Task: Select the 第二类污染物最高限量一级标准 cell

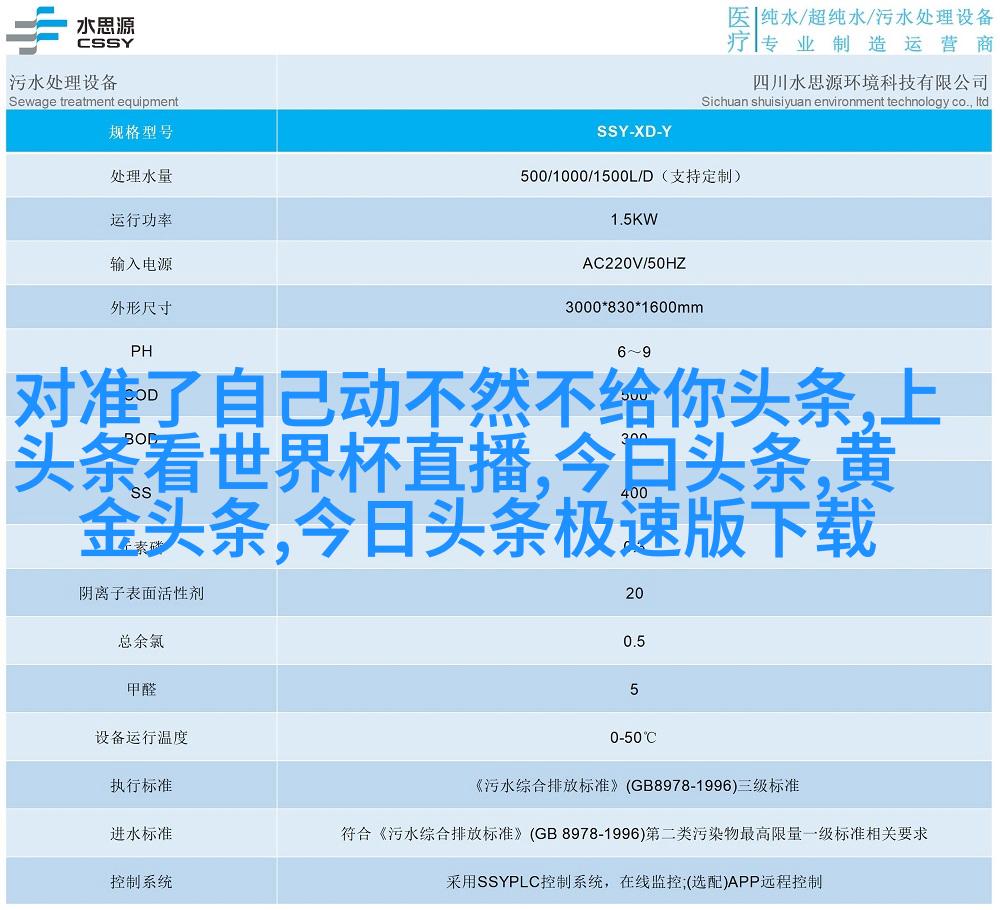Action: [x=634, y=833]
